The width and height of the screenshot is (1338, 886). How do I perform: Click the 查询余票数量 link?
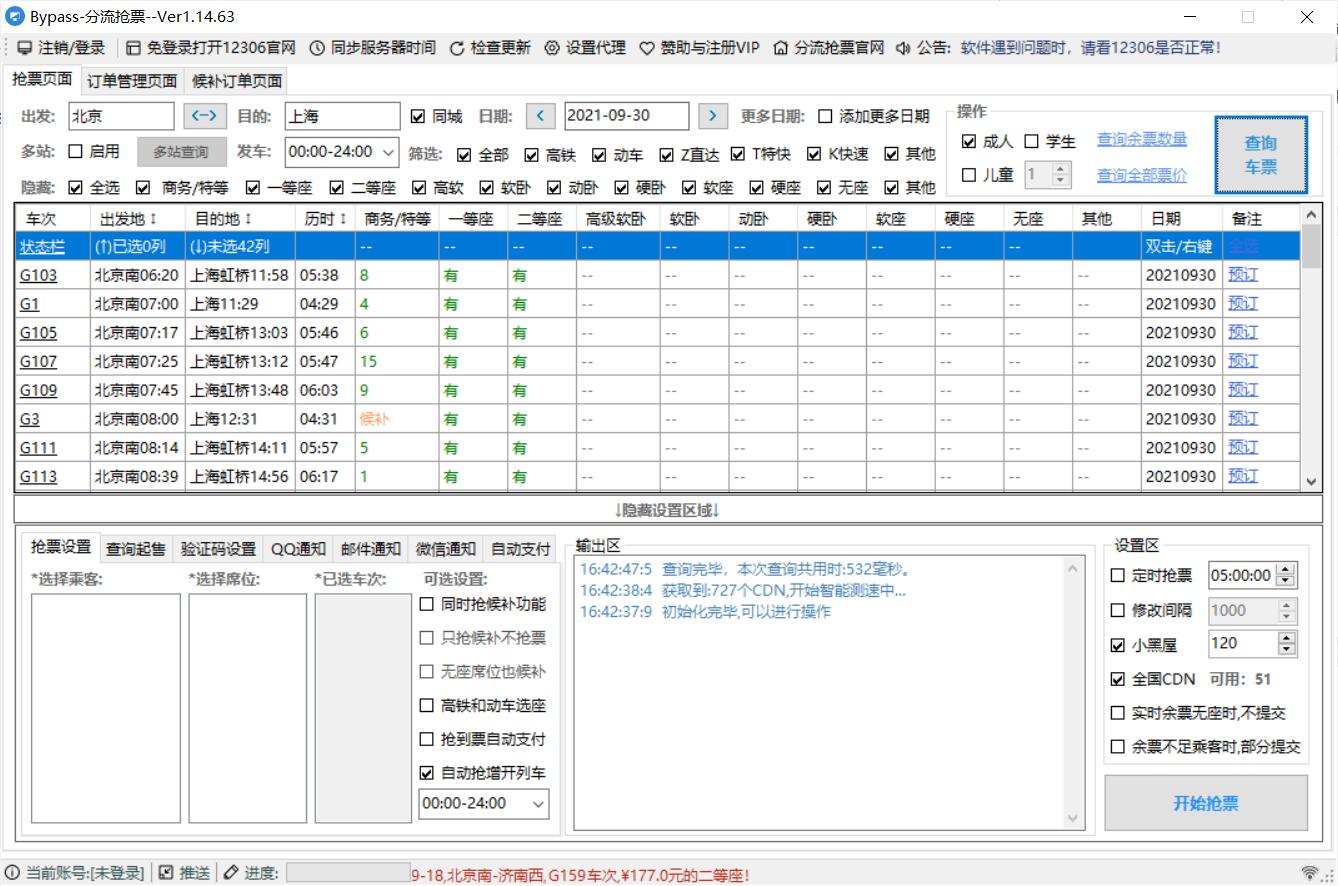(1141, 140)
